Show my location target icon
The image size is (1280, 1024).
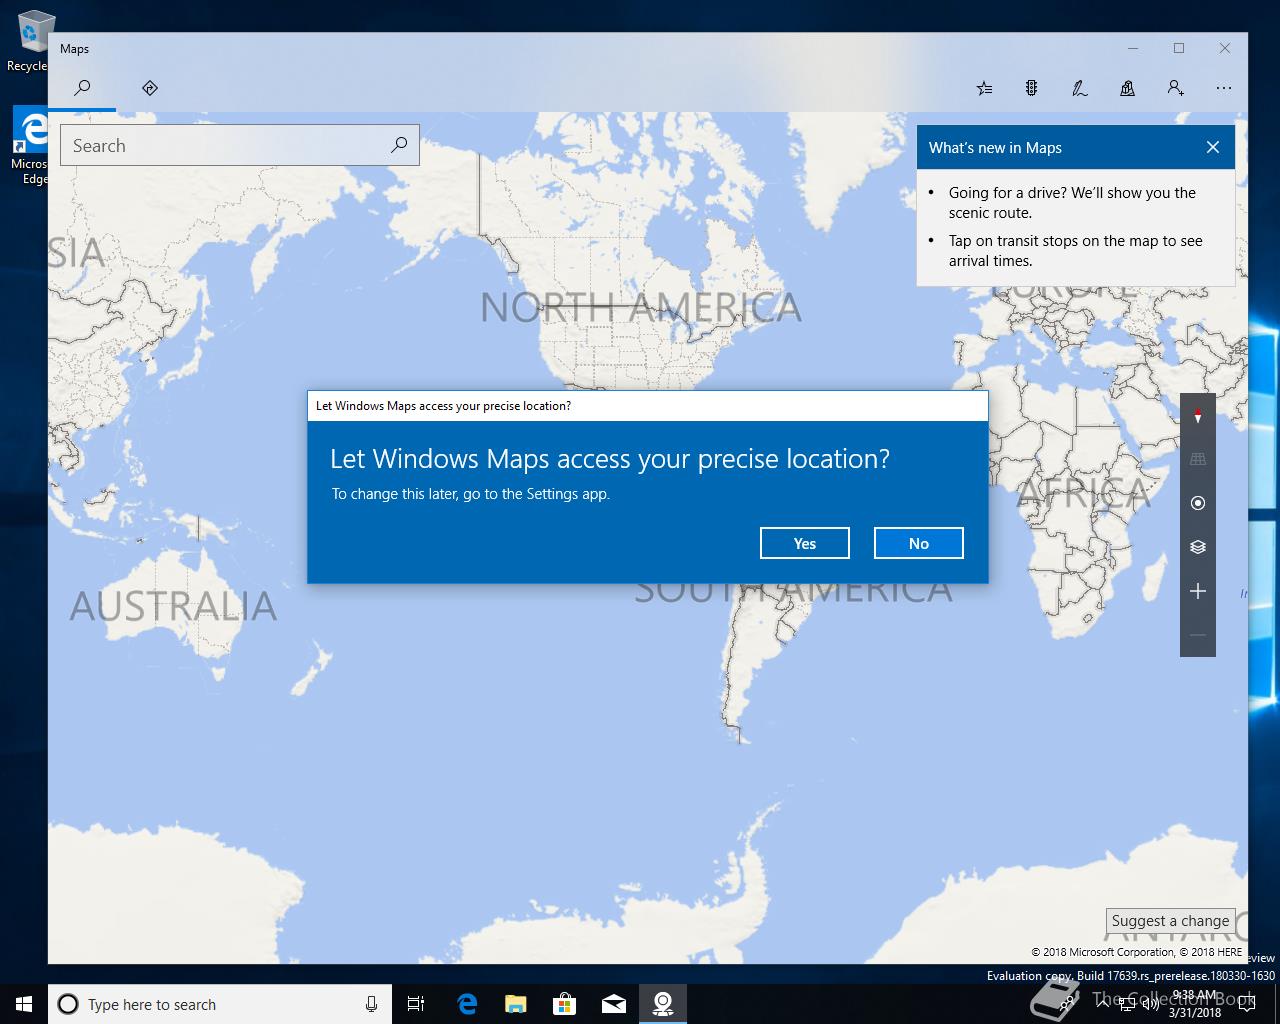[1198, 503]
